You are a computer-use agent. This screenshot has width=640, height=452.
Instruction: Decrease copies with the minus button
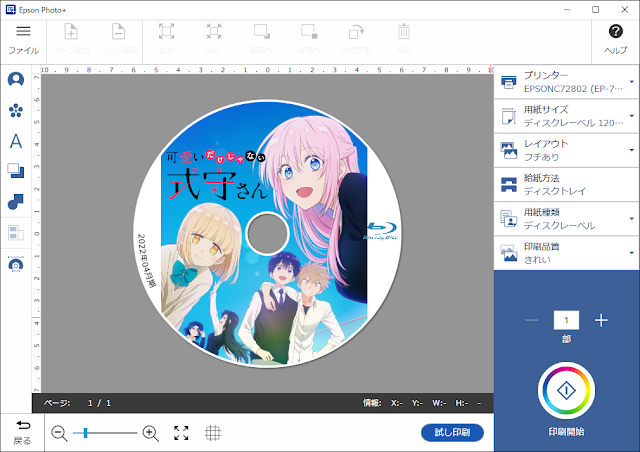click(x=531, y=320)
